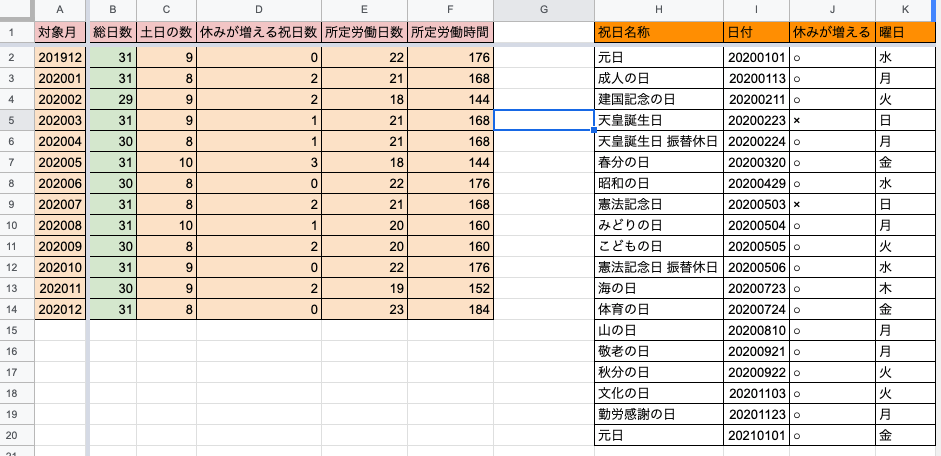
Task: Click the 所定労働日数 header cell
Action: click(364, 32)
